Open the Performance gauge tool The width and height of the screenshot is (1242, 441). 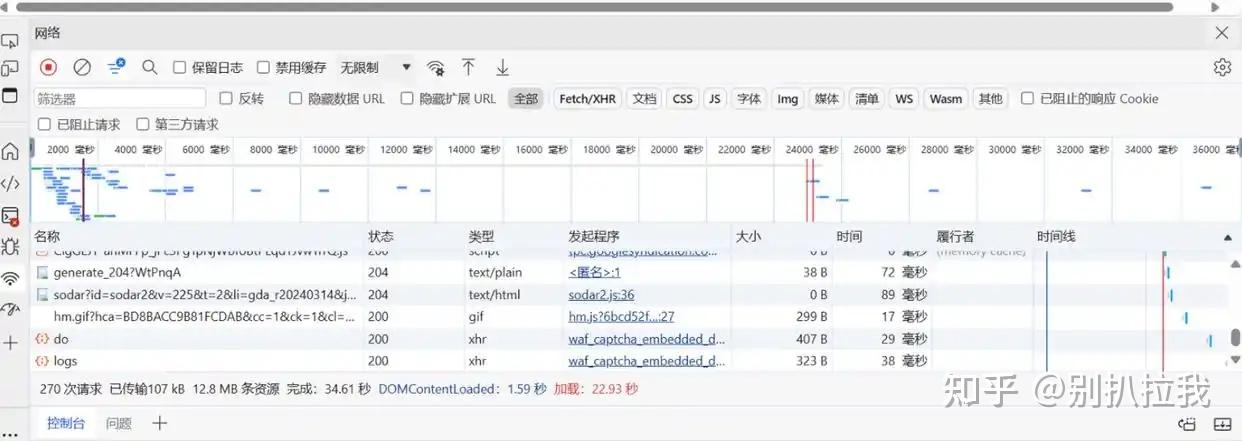pyautogui.click(x=10, y=310)
